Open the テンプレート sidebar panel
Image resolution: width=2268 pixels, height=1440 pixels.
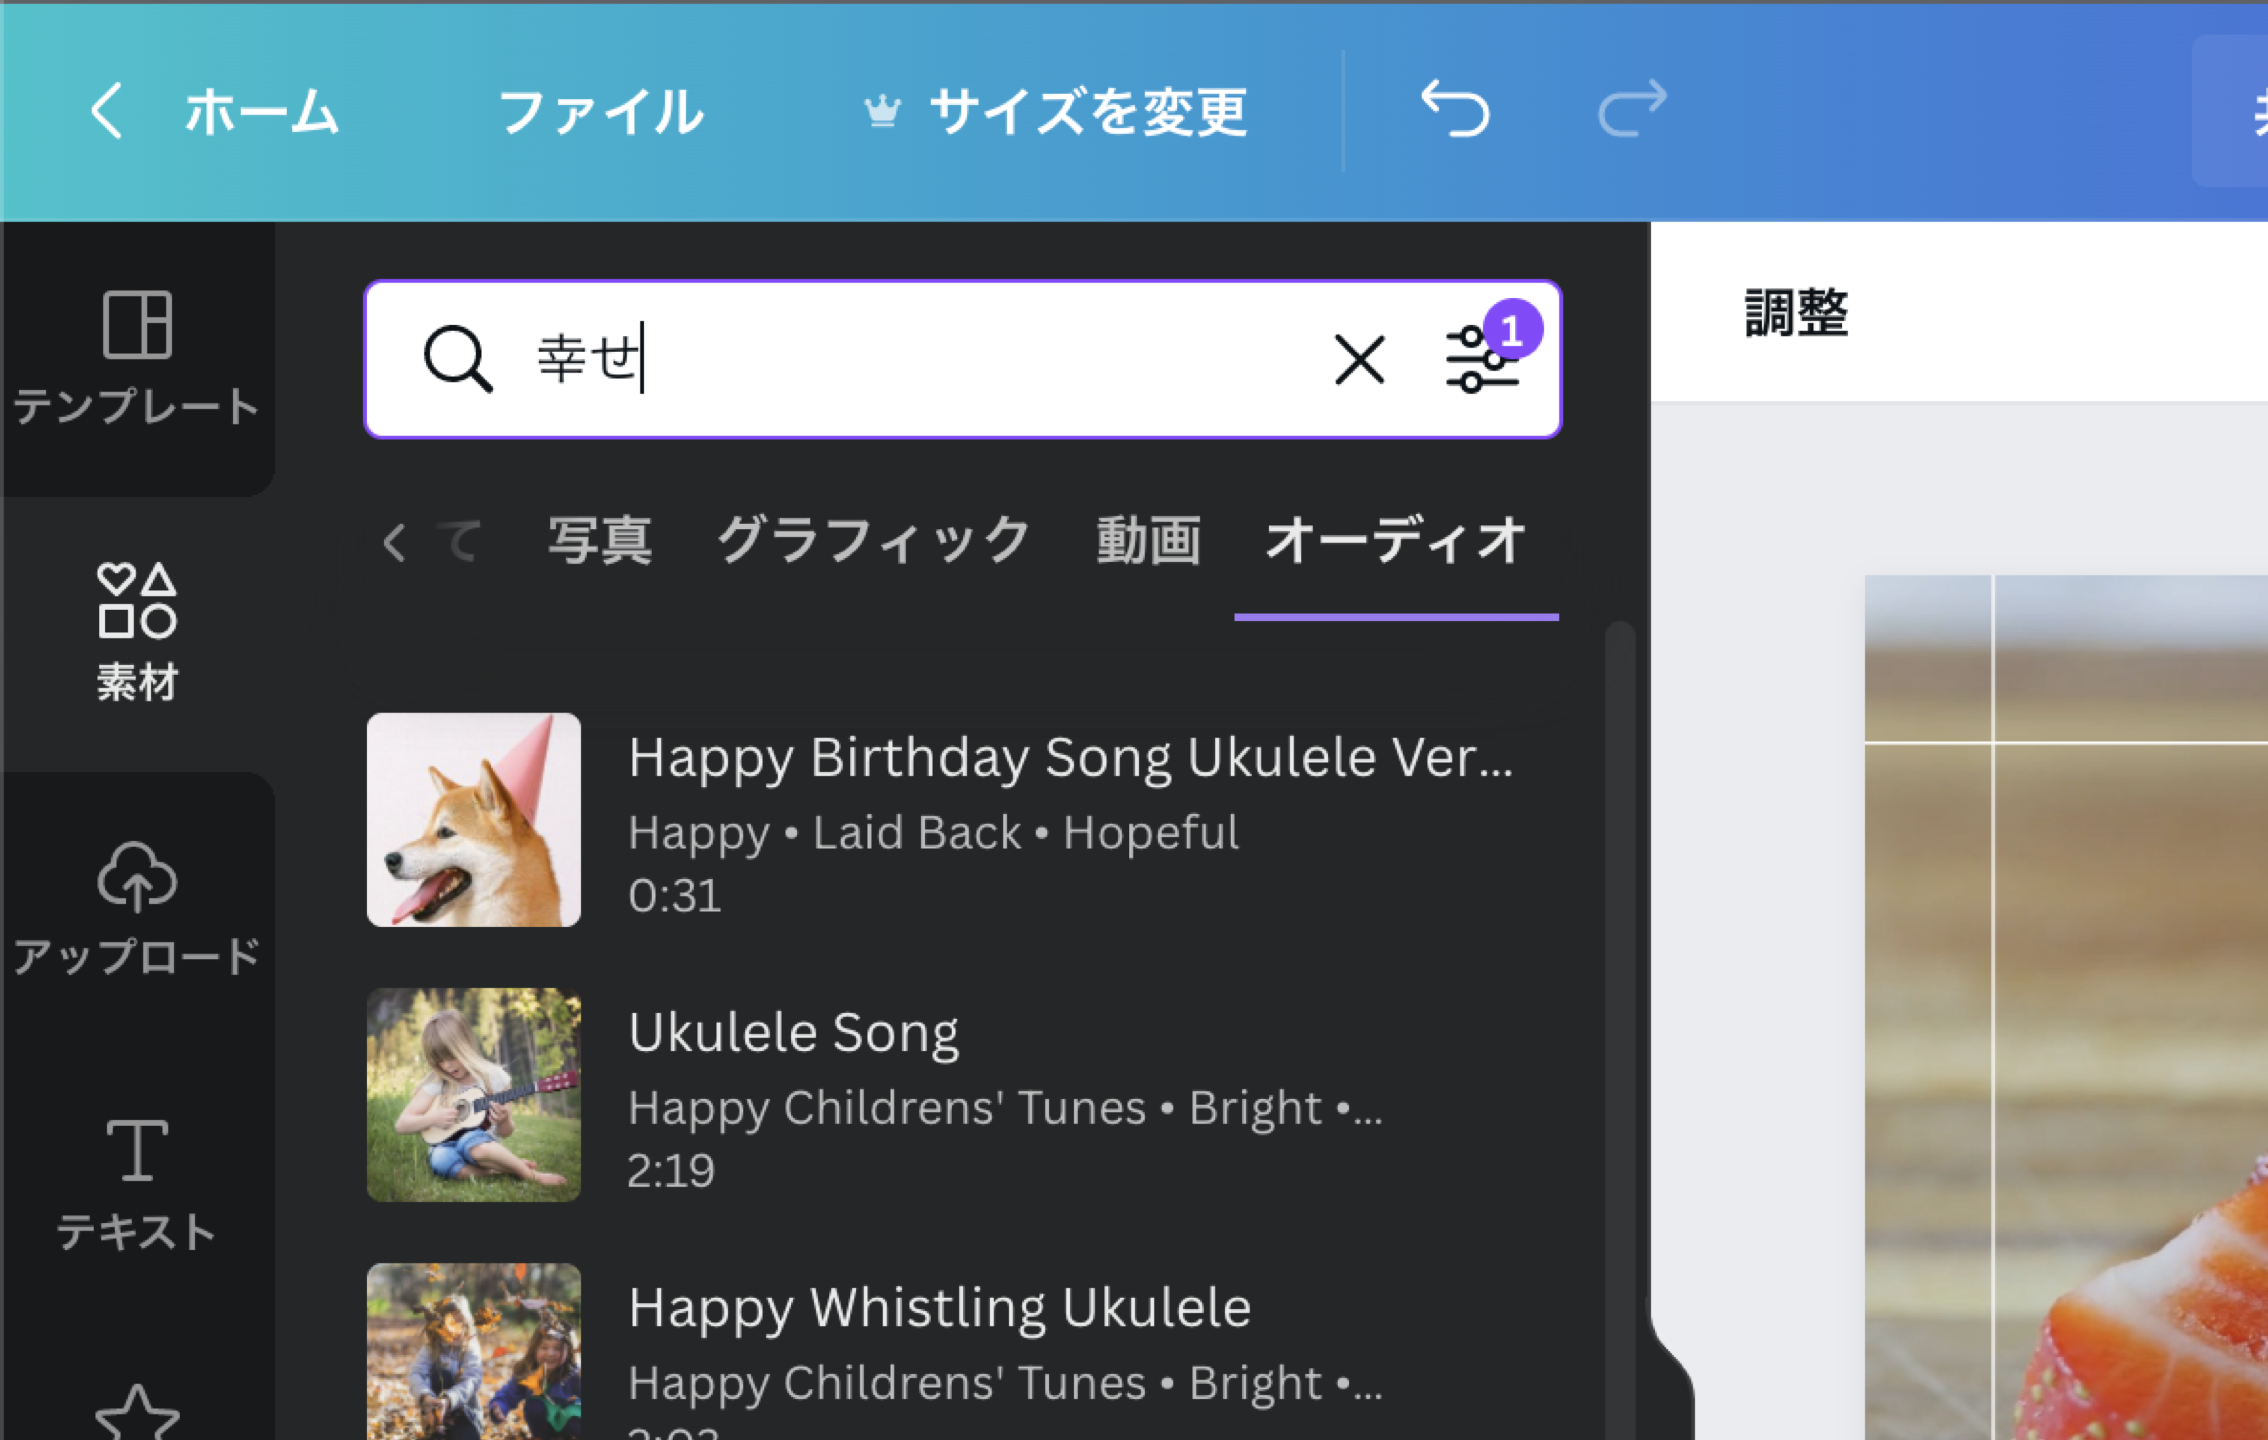(x=137, y=357)
